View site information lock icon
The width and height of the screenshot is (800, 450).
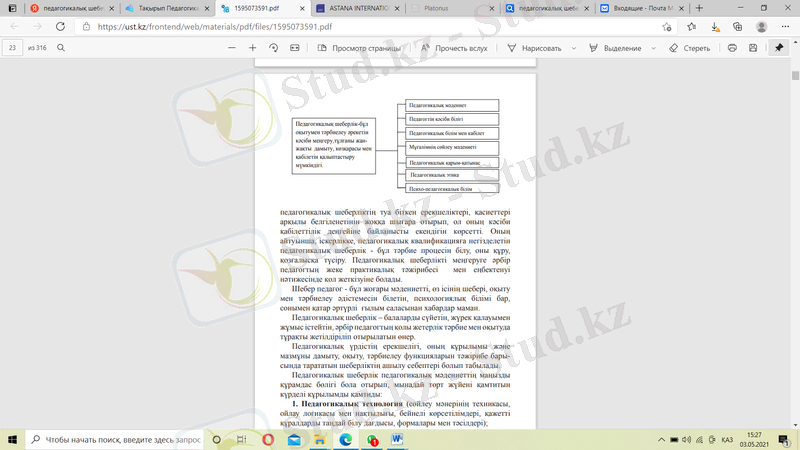pos(86,27)
